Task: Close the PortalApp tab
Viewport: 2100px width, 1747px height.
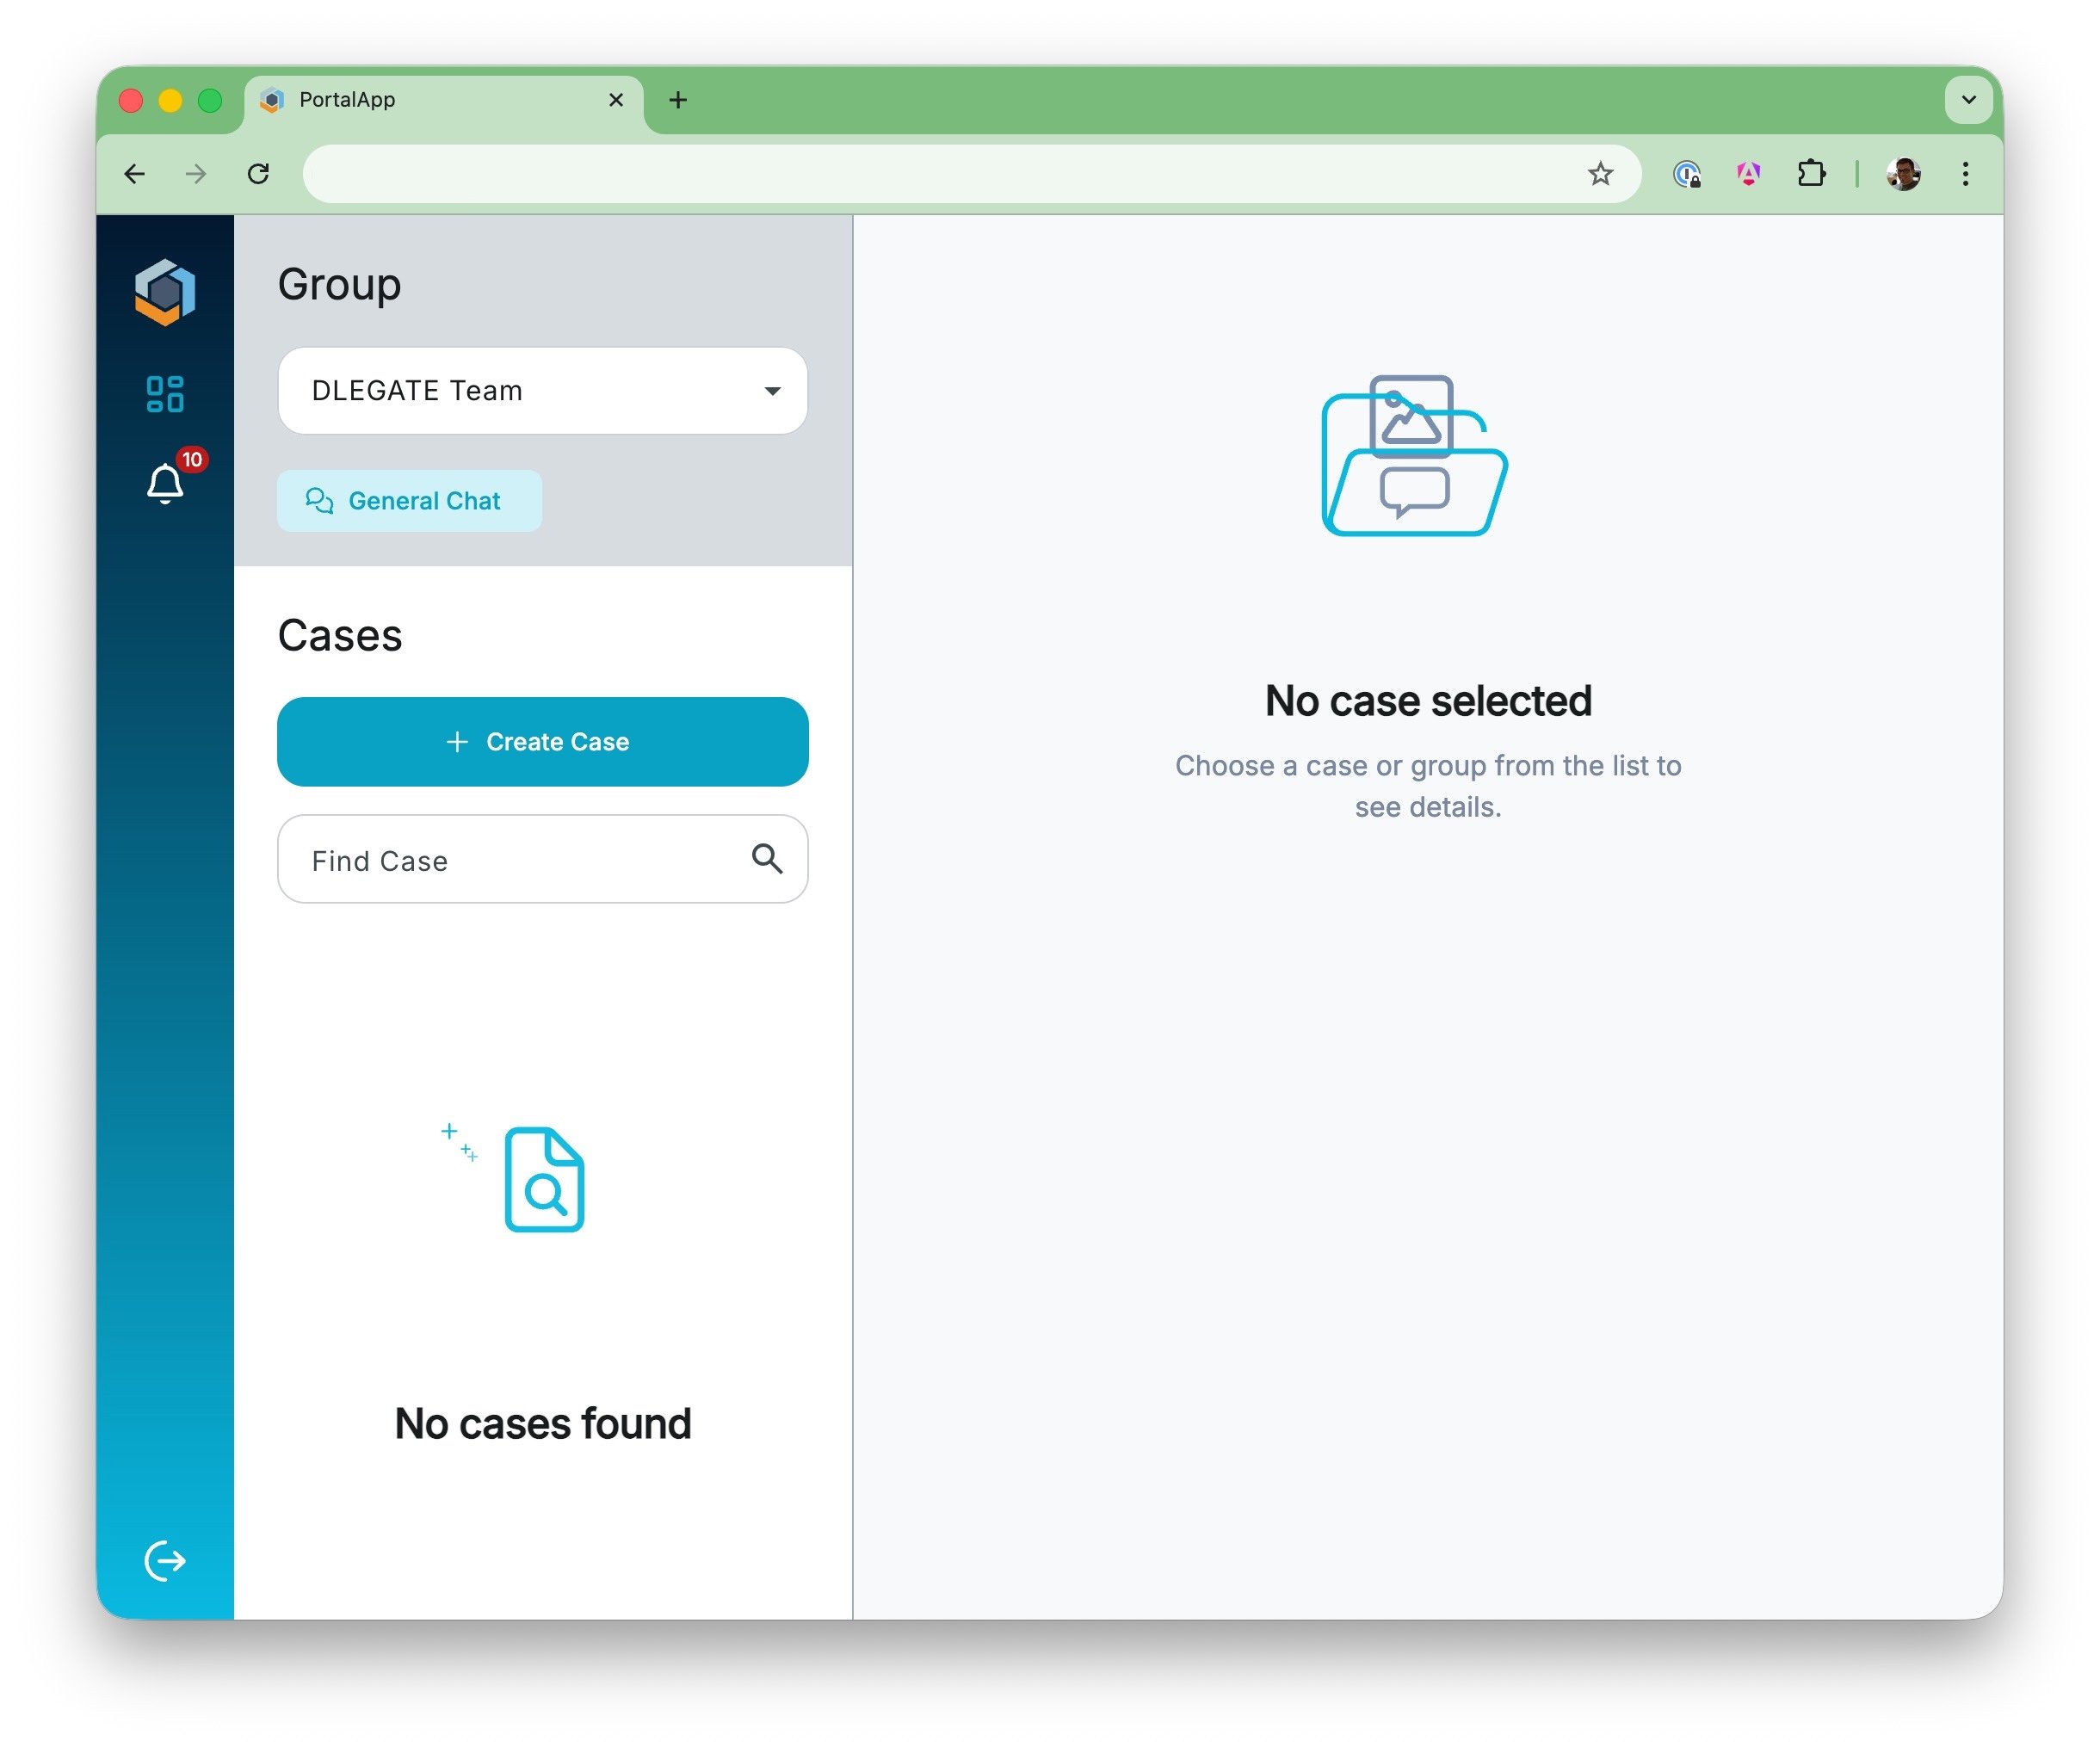Action: (616, 100)
